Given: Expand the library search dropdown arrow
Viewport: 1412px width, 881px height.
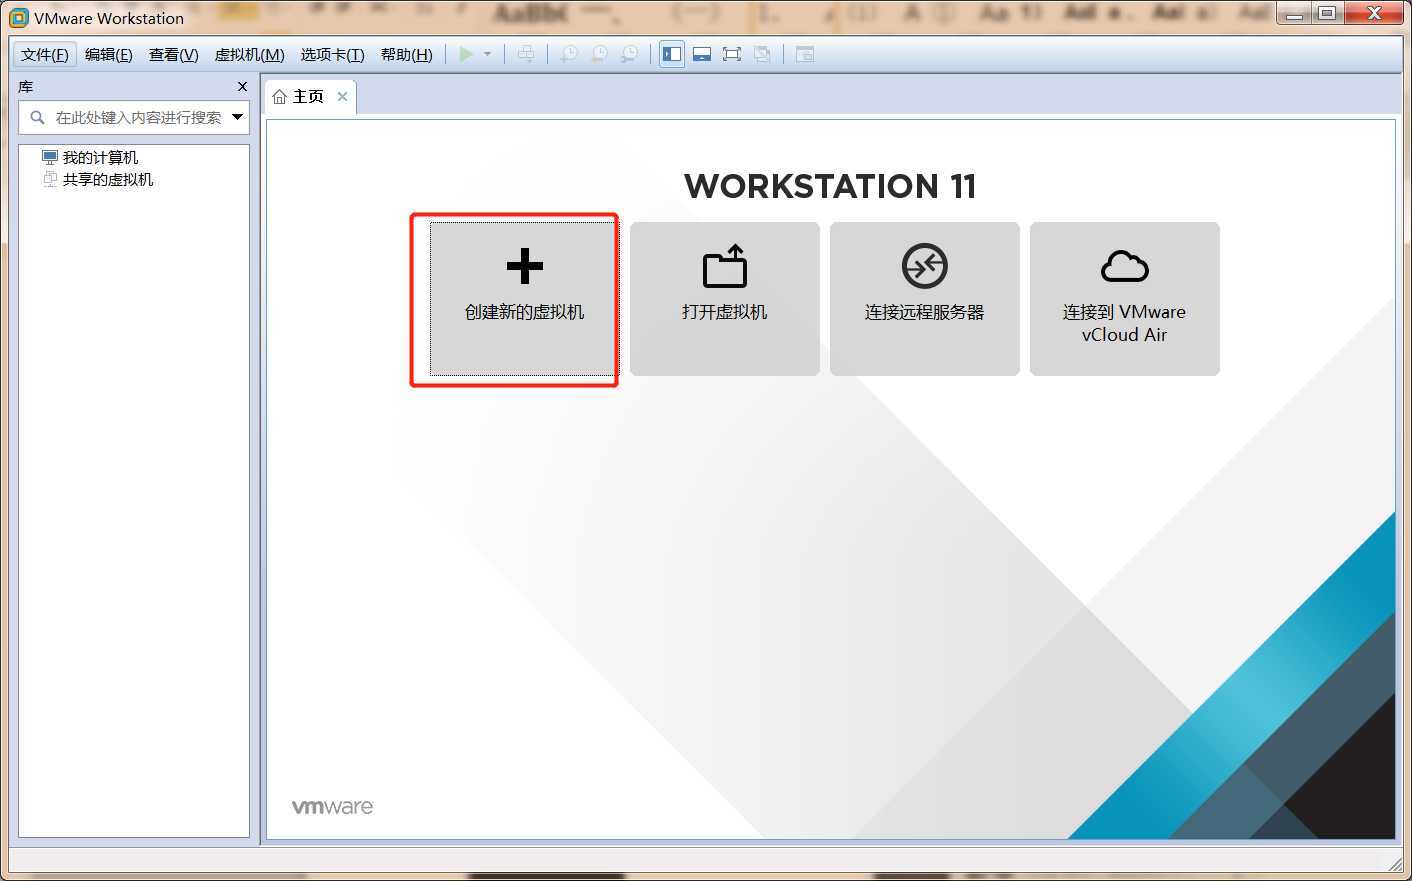Looking at the screenshot, I should point(238,117).
